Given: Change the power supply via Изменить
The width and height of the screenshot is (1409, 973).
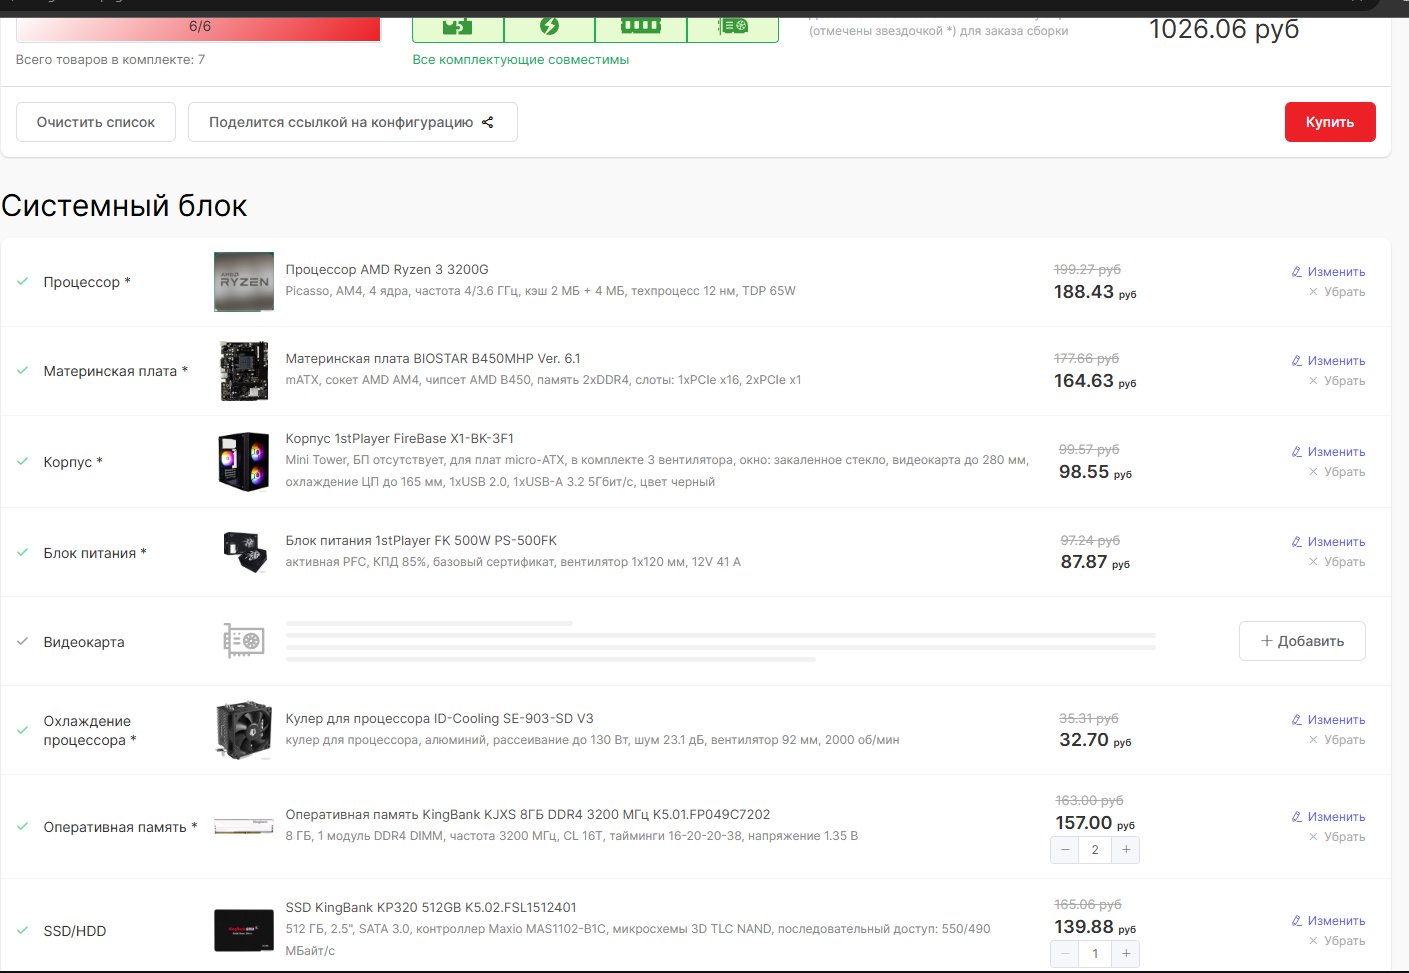Looking at the screenshot, I should 1328,542.
